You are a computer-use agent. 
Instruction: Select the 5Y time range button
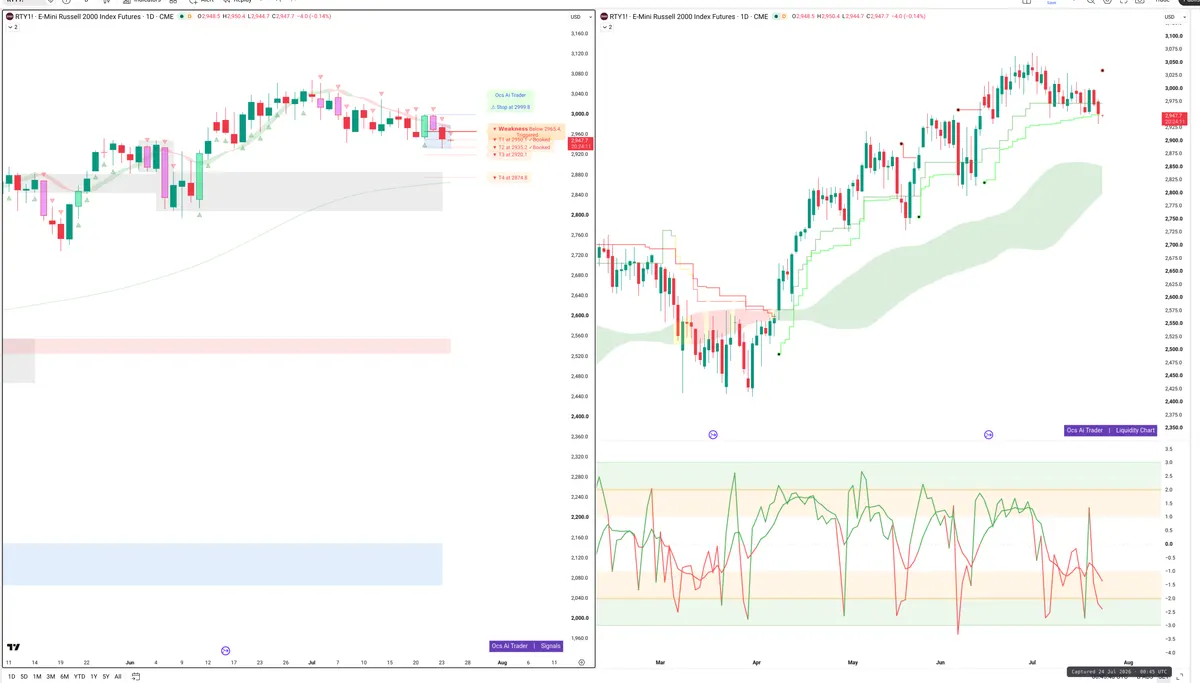pyautogui.click(x=106, y=676)
